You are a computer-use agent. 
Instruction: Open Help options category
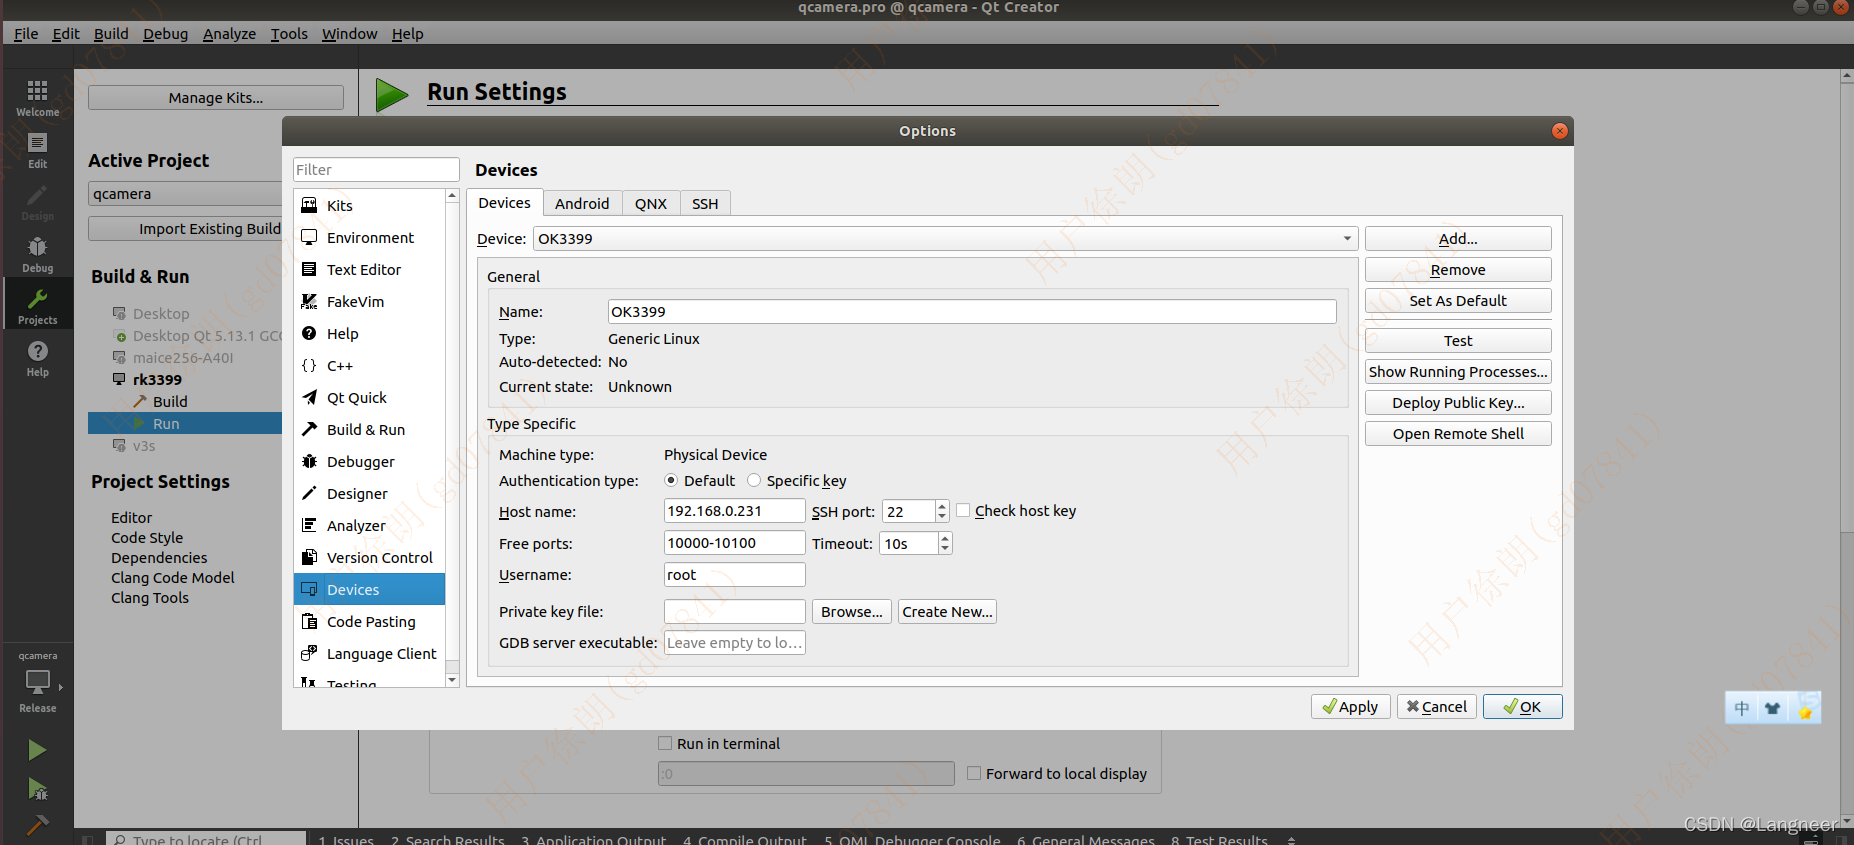point(369,333)
